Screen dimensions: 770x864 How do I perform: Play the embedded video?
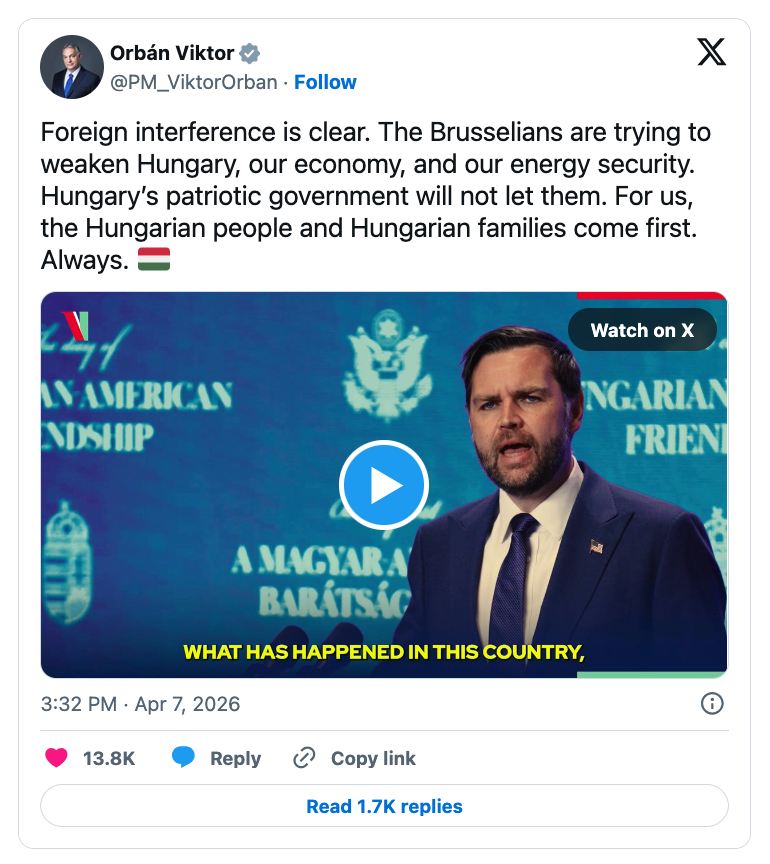[x=384, y=486]
